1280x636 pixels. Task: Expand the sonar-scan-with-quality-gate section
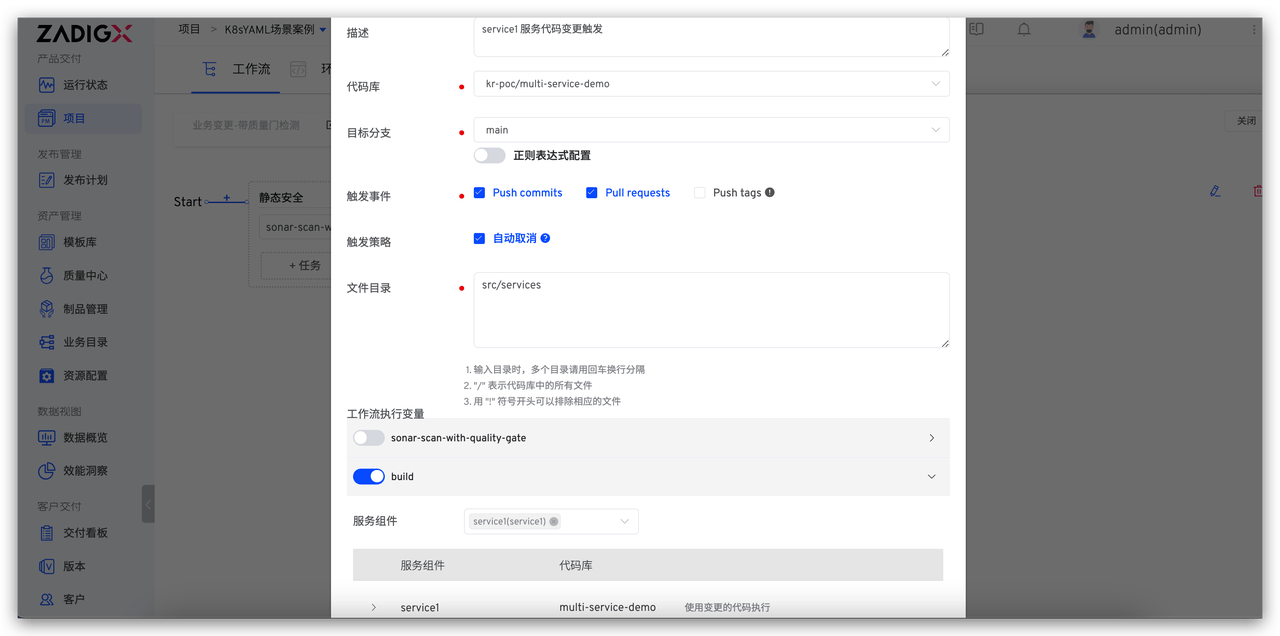(930, 437)
